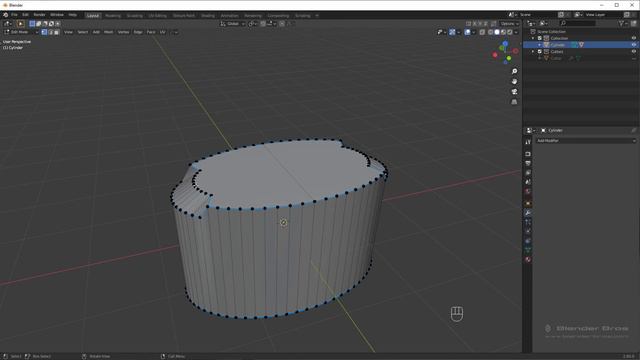640x360 pixels.
Task: Toggle the camera view icon
Action: point(514,92)
